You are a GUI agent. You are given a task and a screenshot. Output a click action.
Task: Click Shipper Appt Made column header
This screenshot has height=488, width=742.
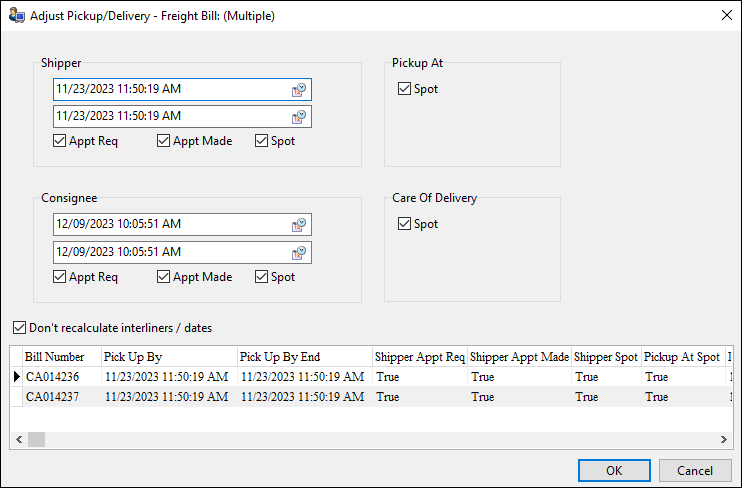click(519, 357)
